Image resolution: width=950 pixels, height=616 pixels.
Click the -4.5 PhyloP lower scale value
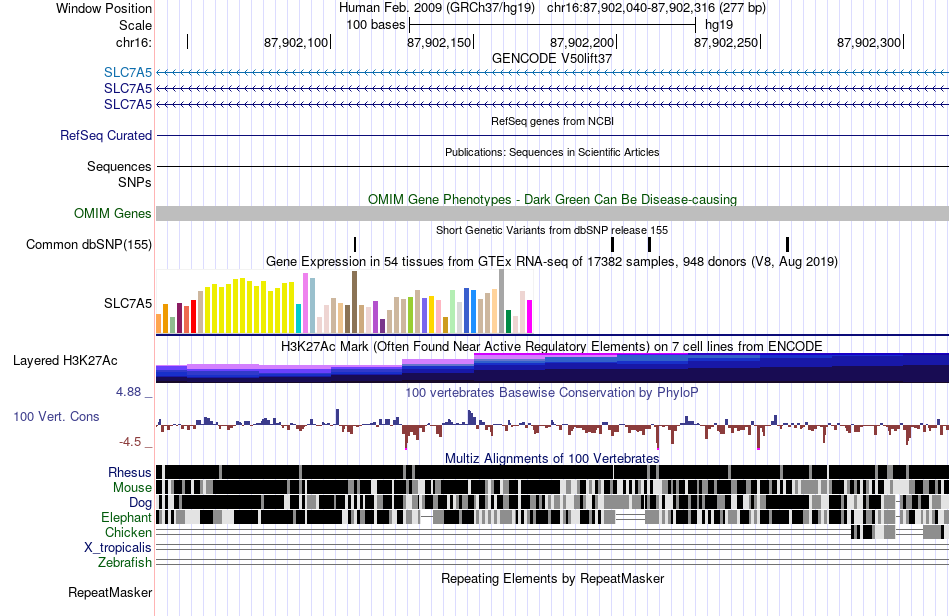tap(130, 442)
